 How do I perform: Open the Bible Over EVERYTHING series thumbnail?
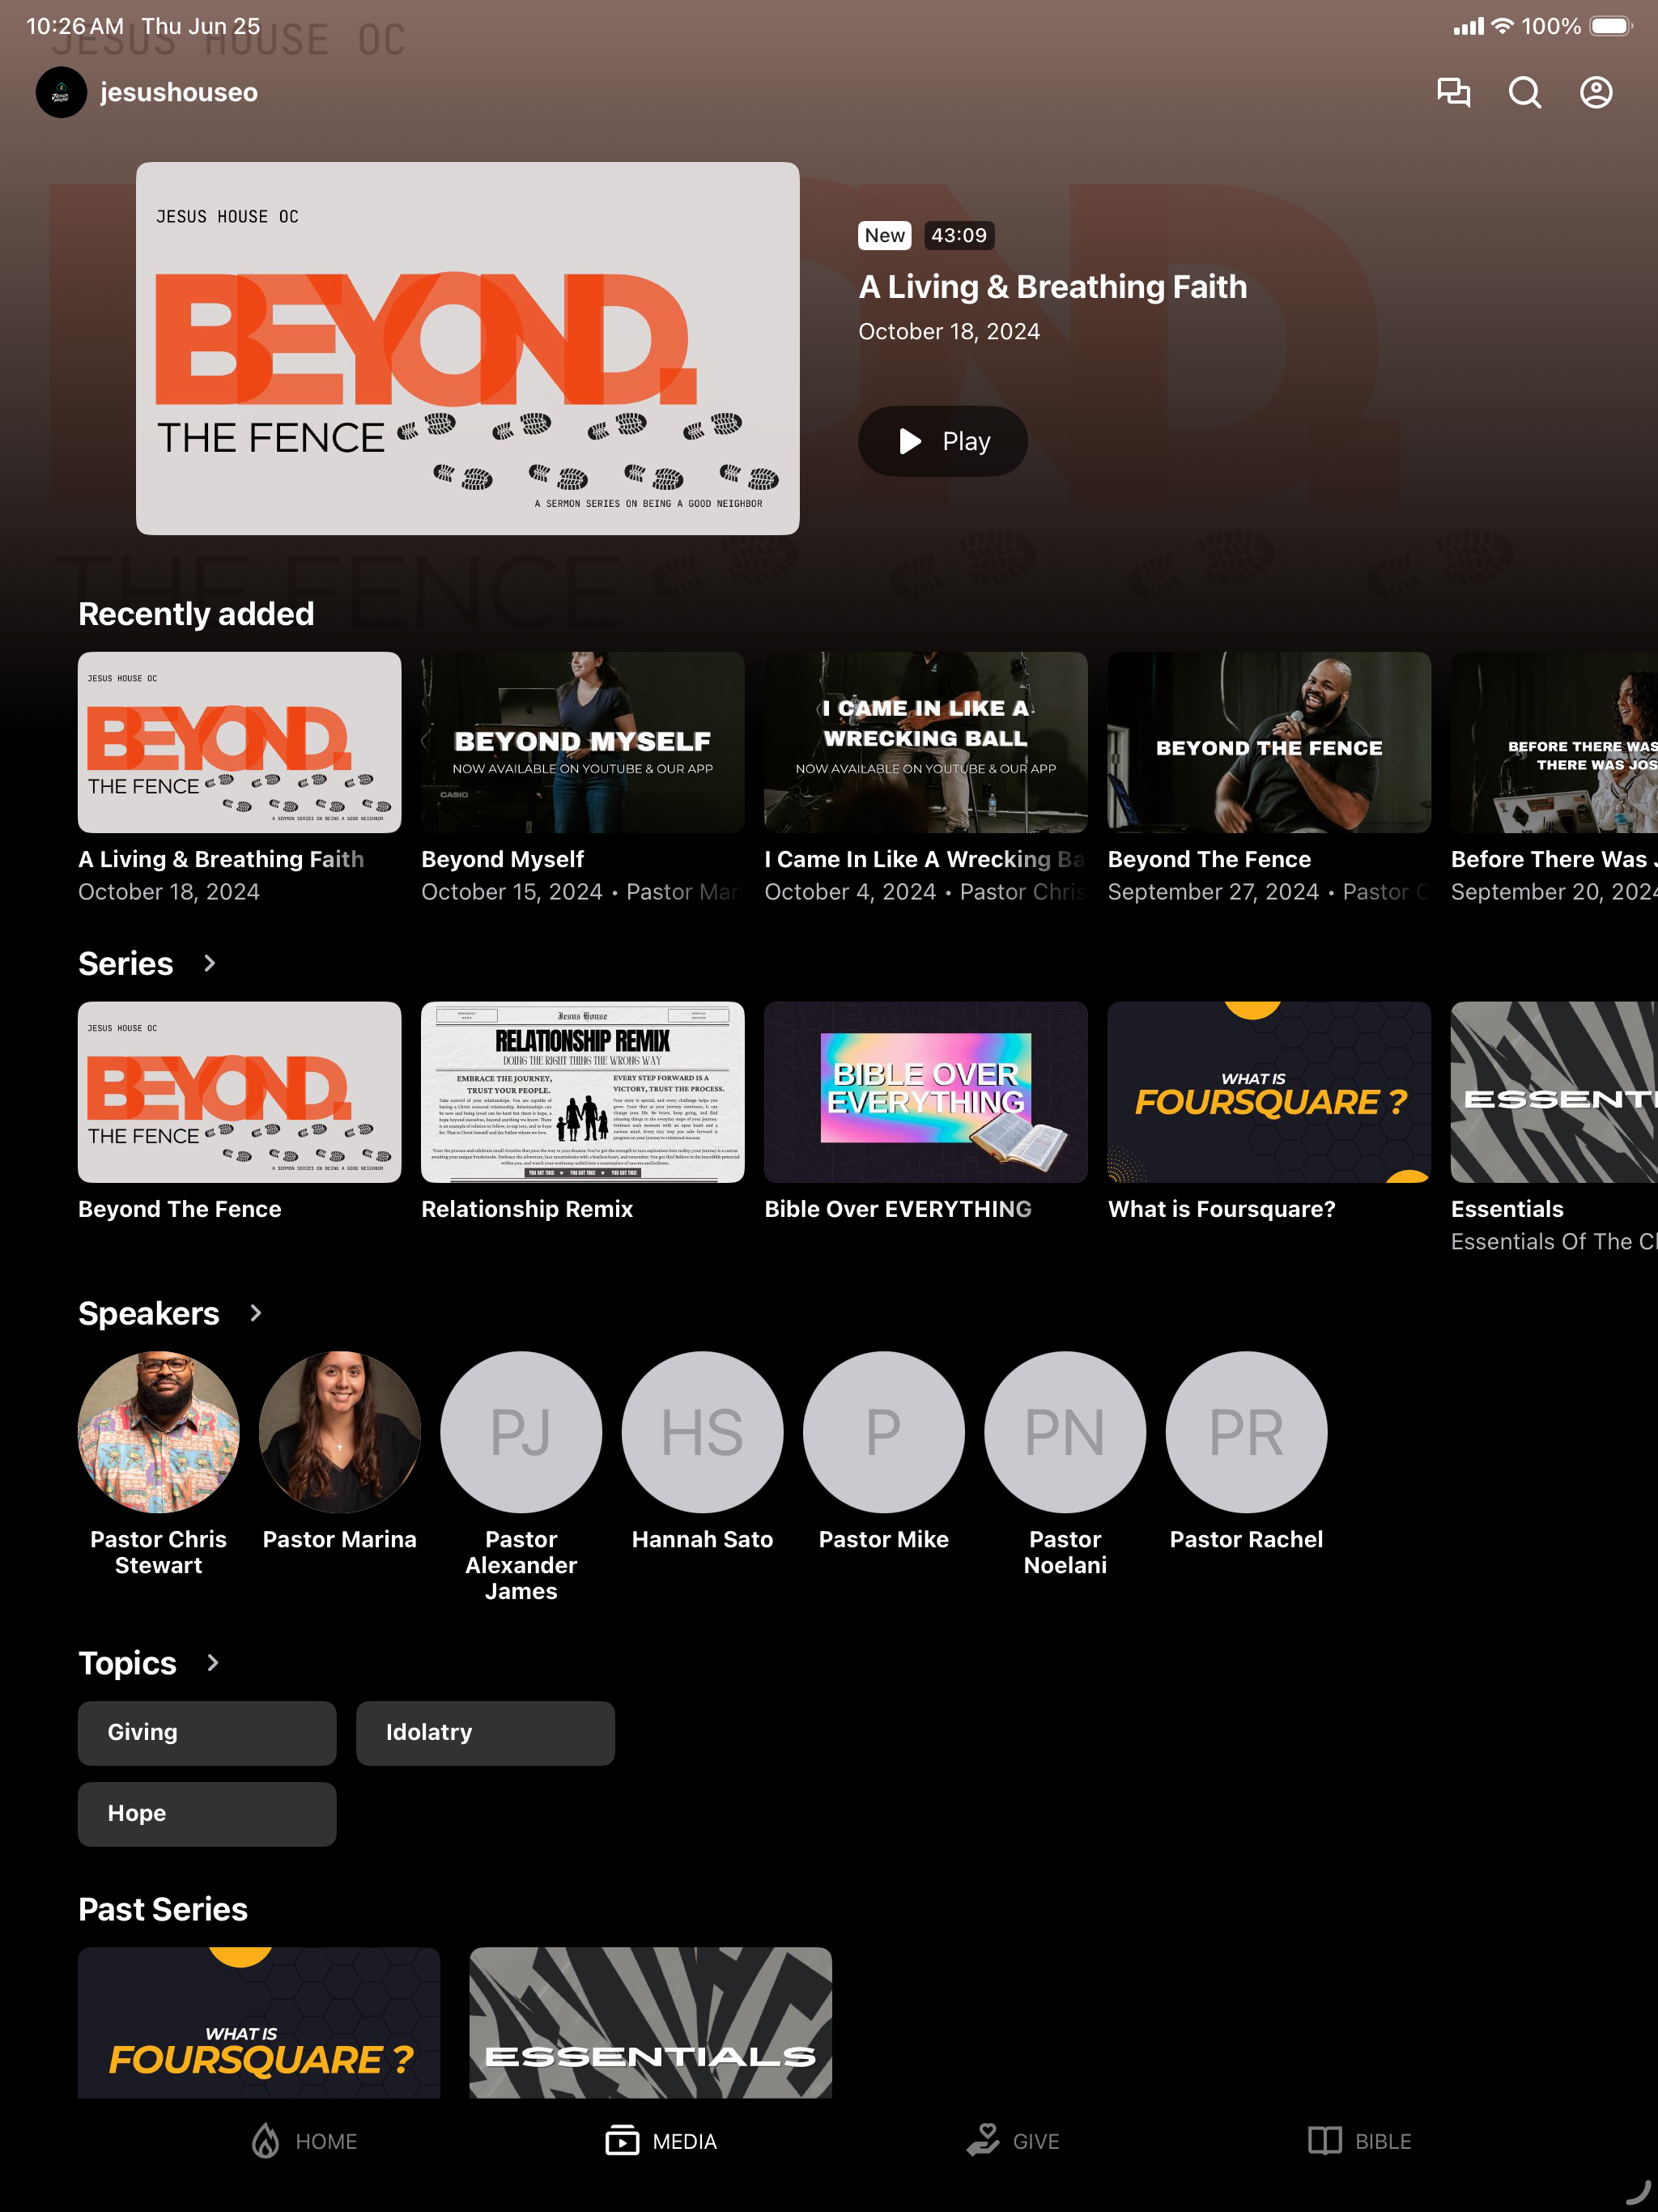(x=925, y=1092)
